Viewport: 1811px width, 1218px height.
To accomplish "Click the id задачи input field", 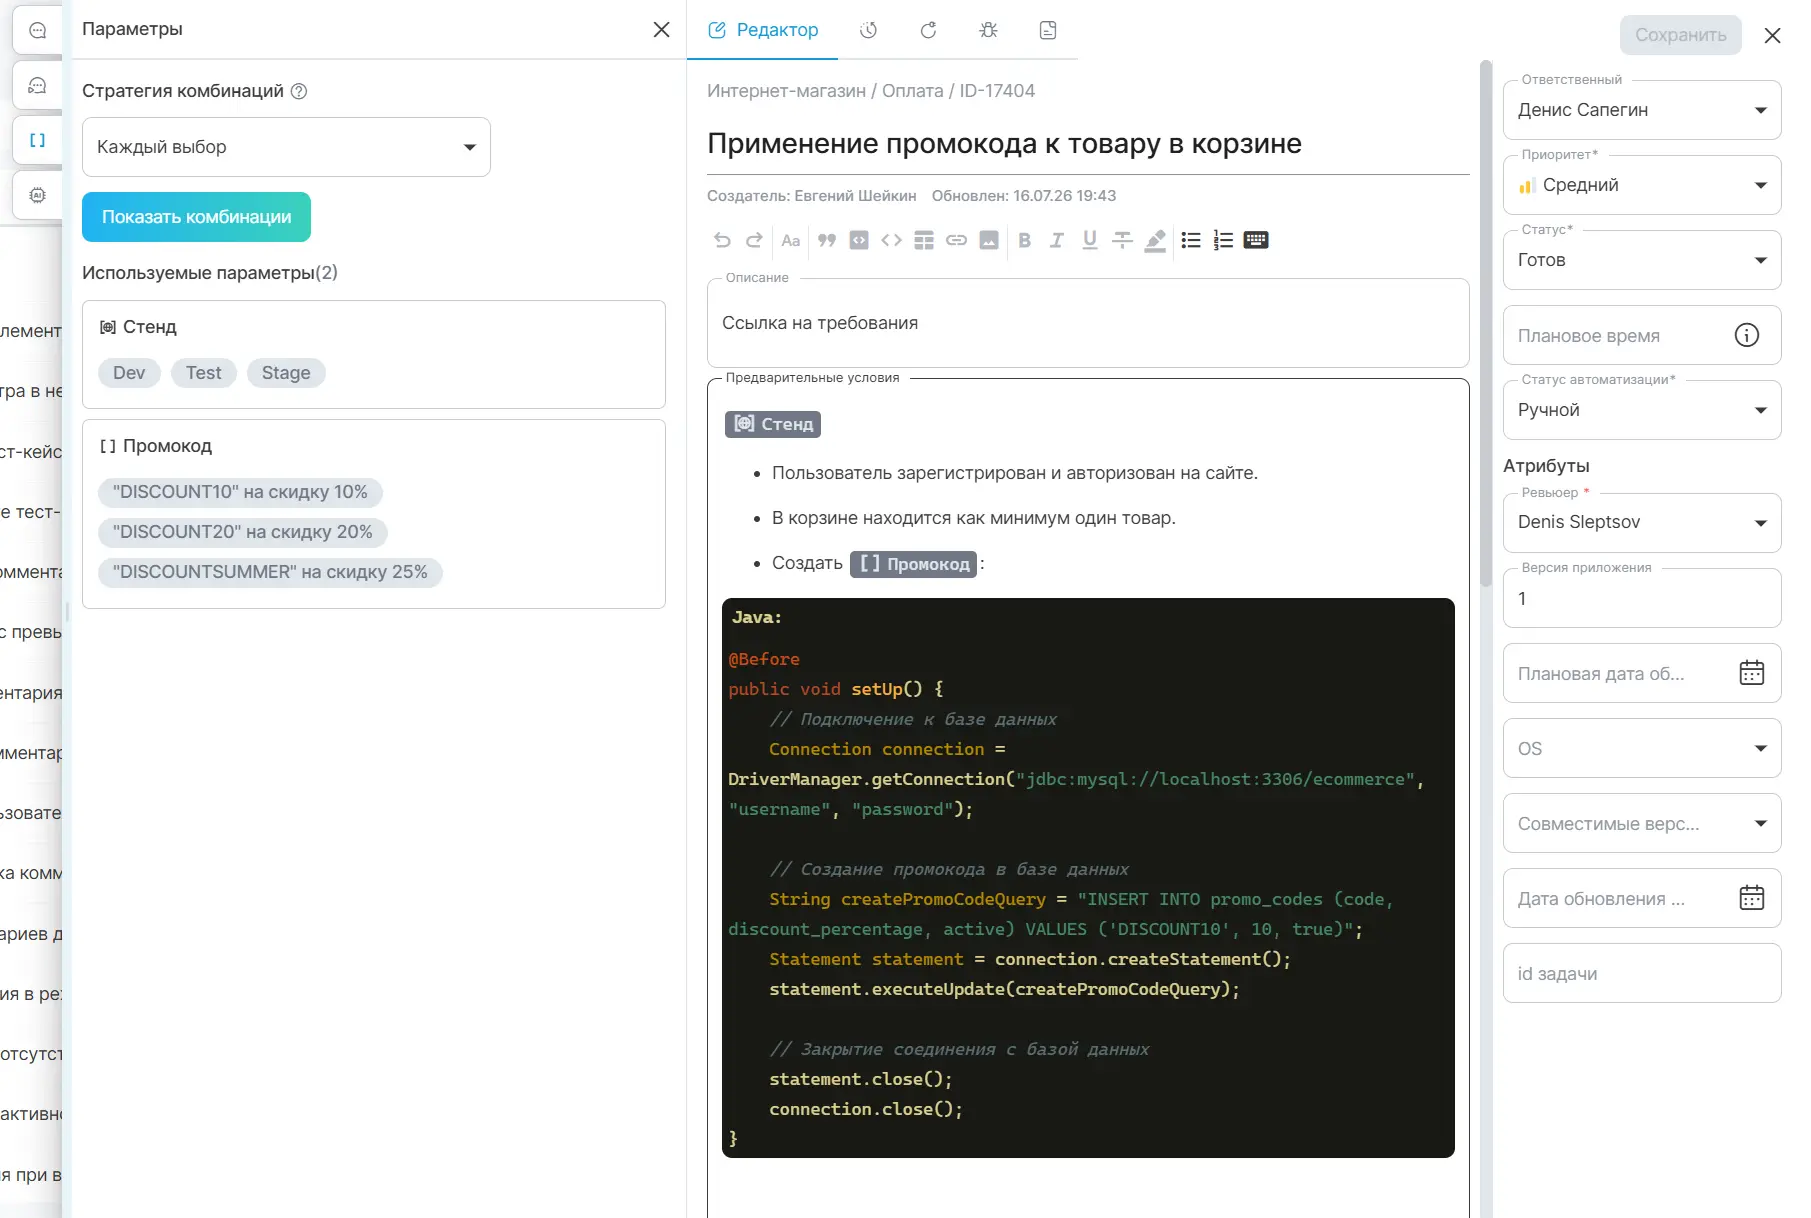I will pos(1642,973).
